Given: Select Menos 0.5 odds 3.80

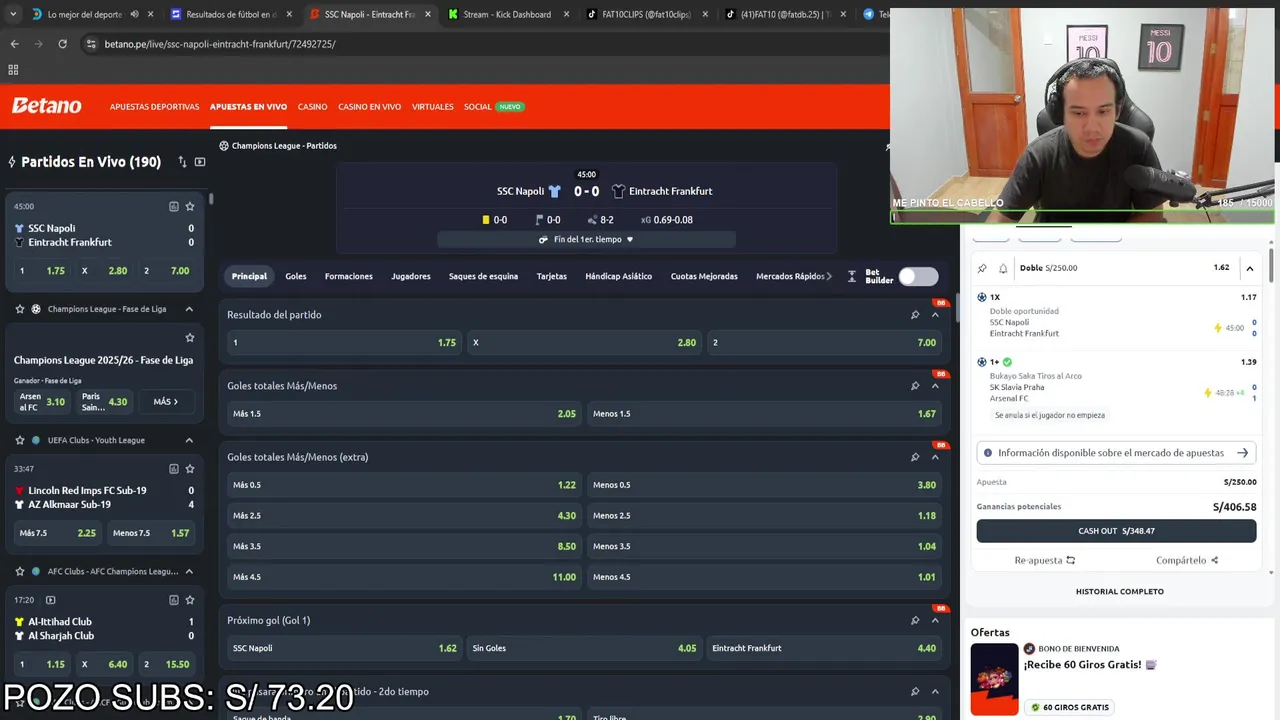Looking at the screenshot, I should click(764, 485).
